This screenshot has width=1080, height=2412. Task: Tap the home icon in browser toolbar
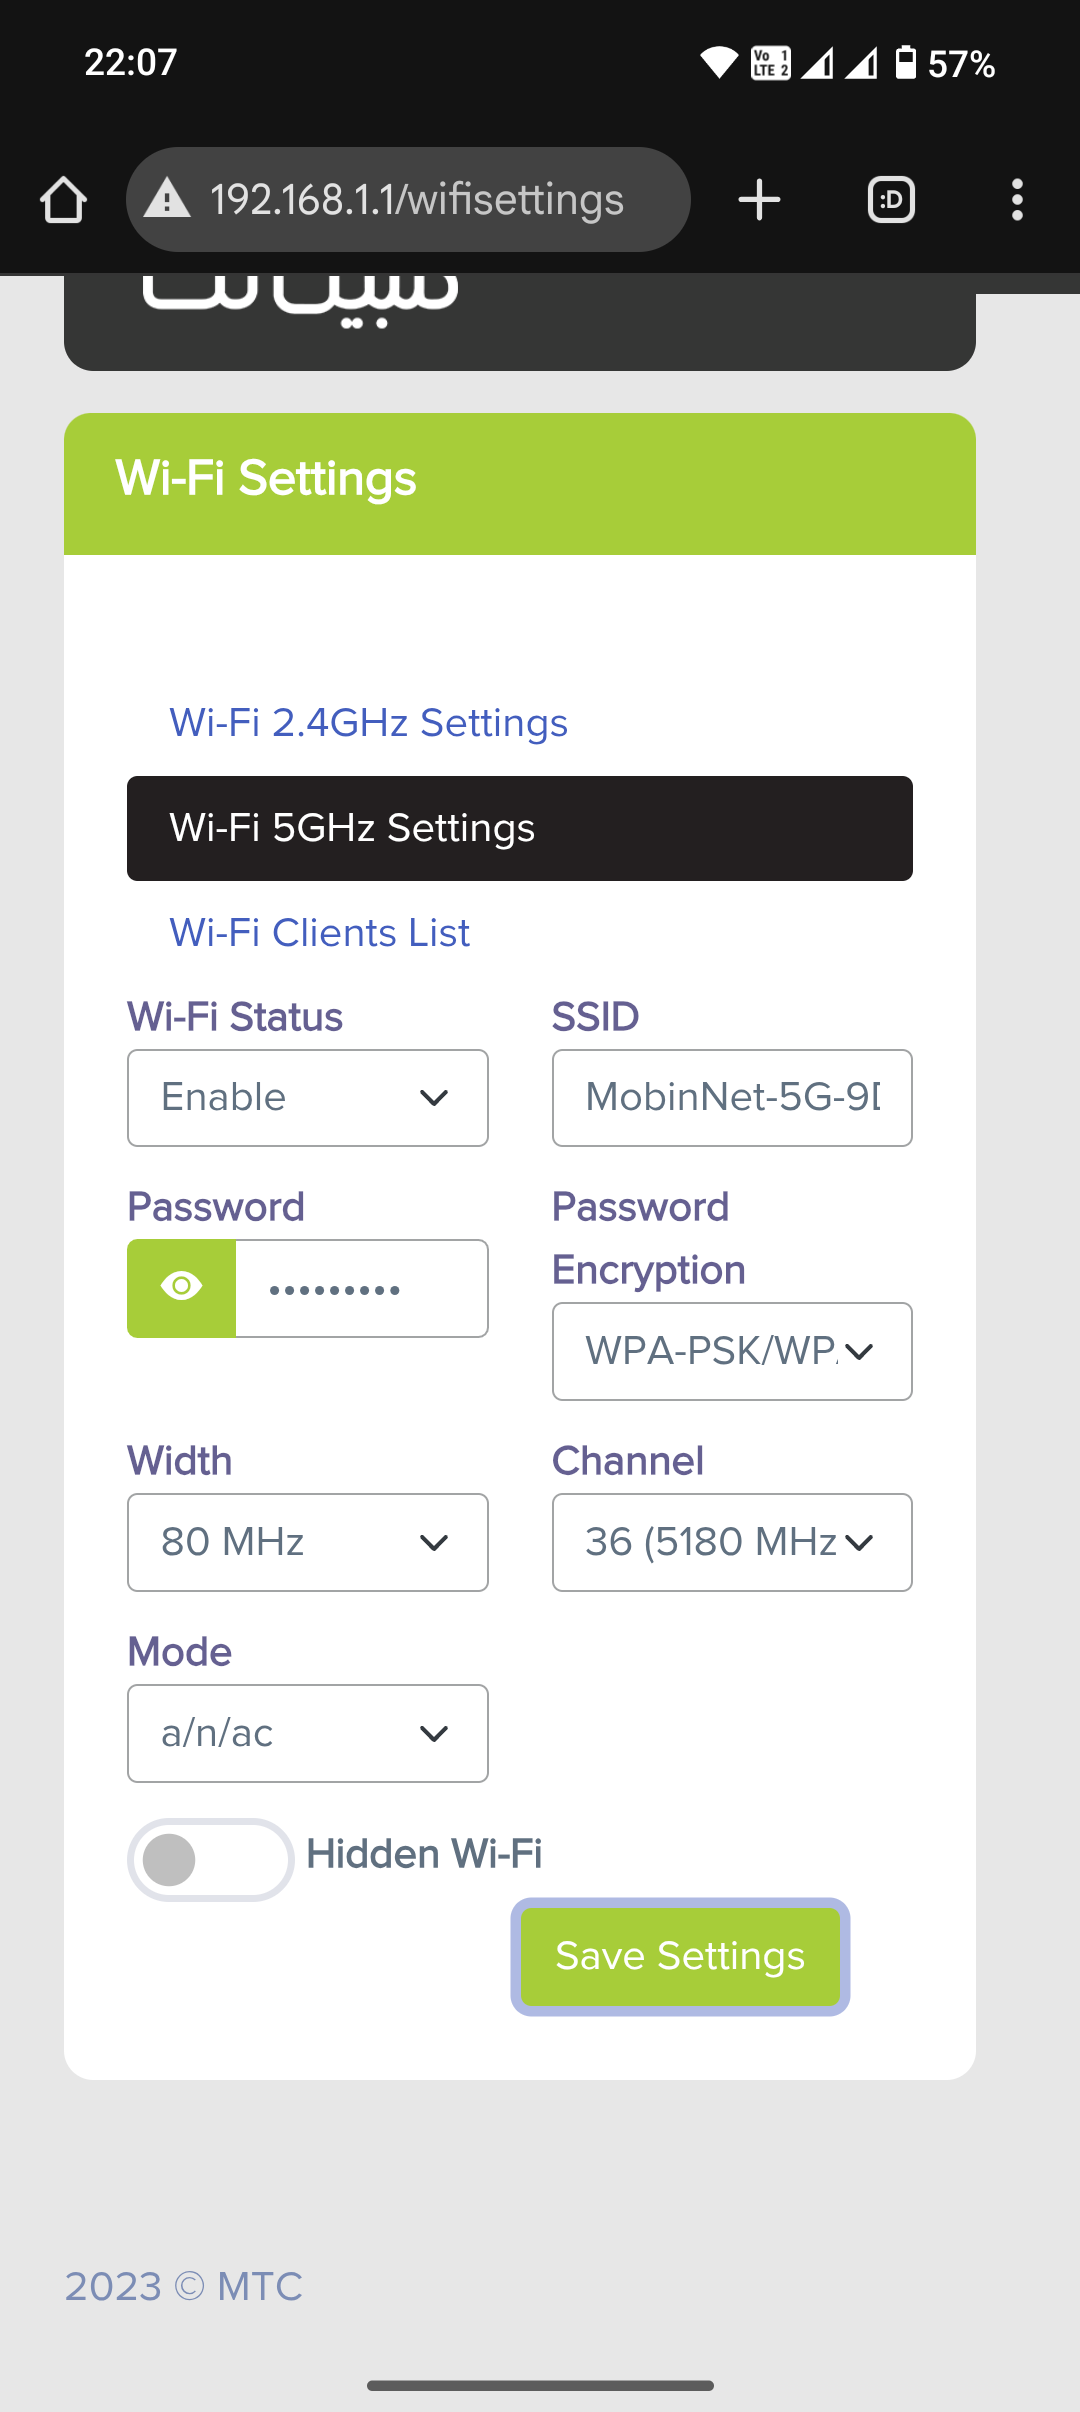click(x=63, y=198)
